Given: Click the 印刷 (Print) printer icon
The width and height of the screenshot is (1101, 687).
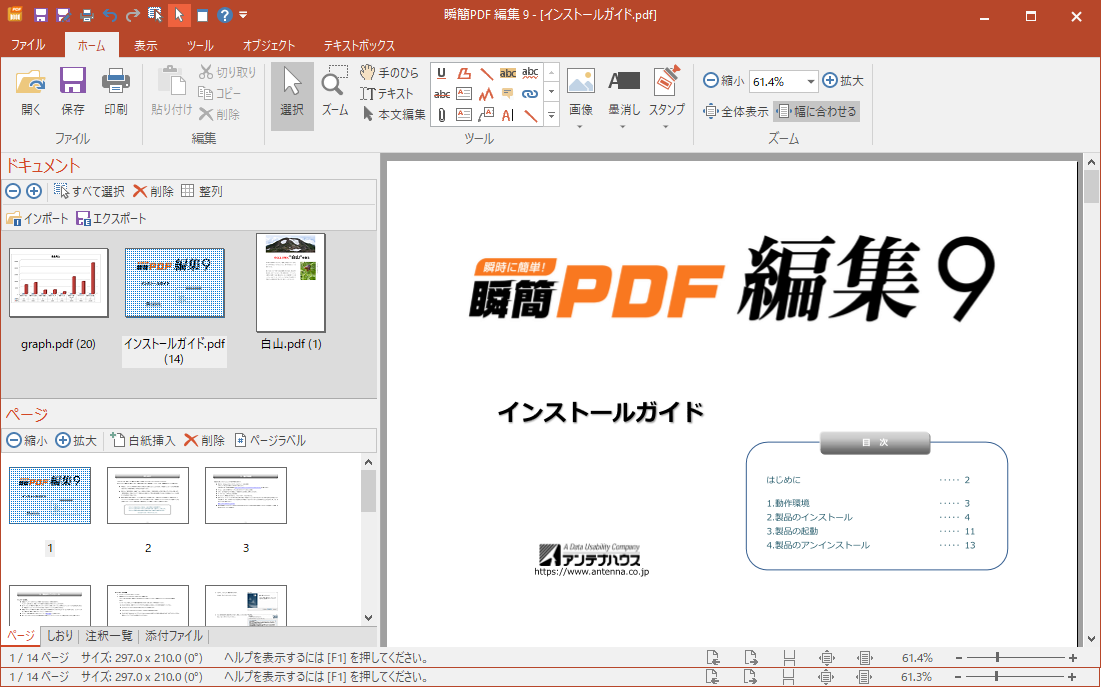Looking at the screenshot, I should click(x=116, y=81).
